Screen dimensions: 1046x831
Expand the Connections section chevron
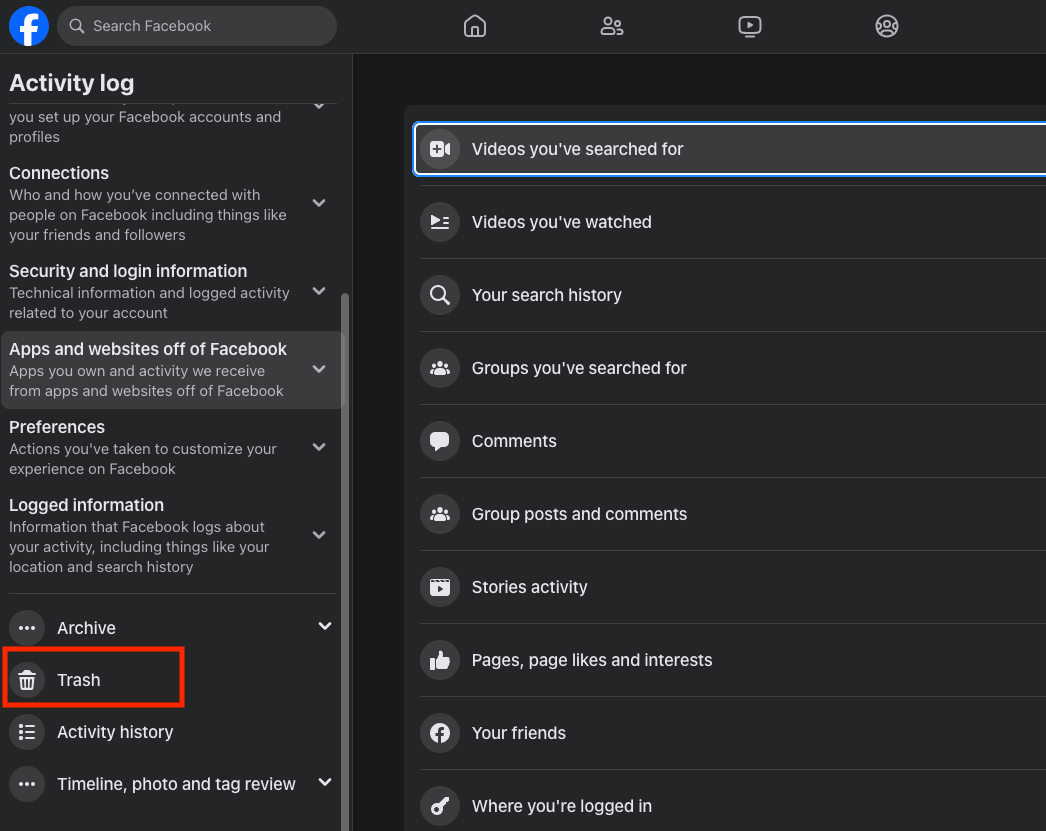pyautogui.click(x=319, y=203)
